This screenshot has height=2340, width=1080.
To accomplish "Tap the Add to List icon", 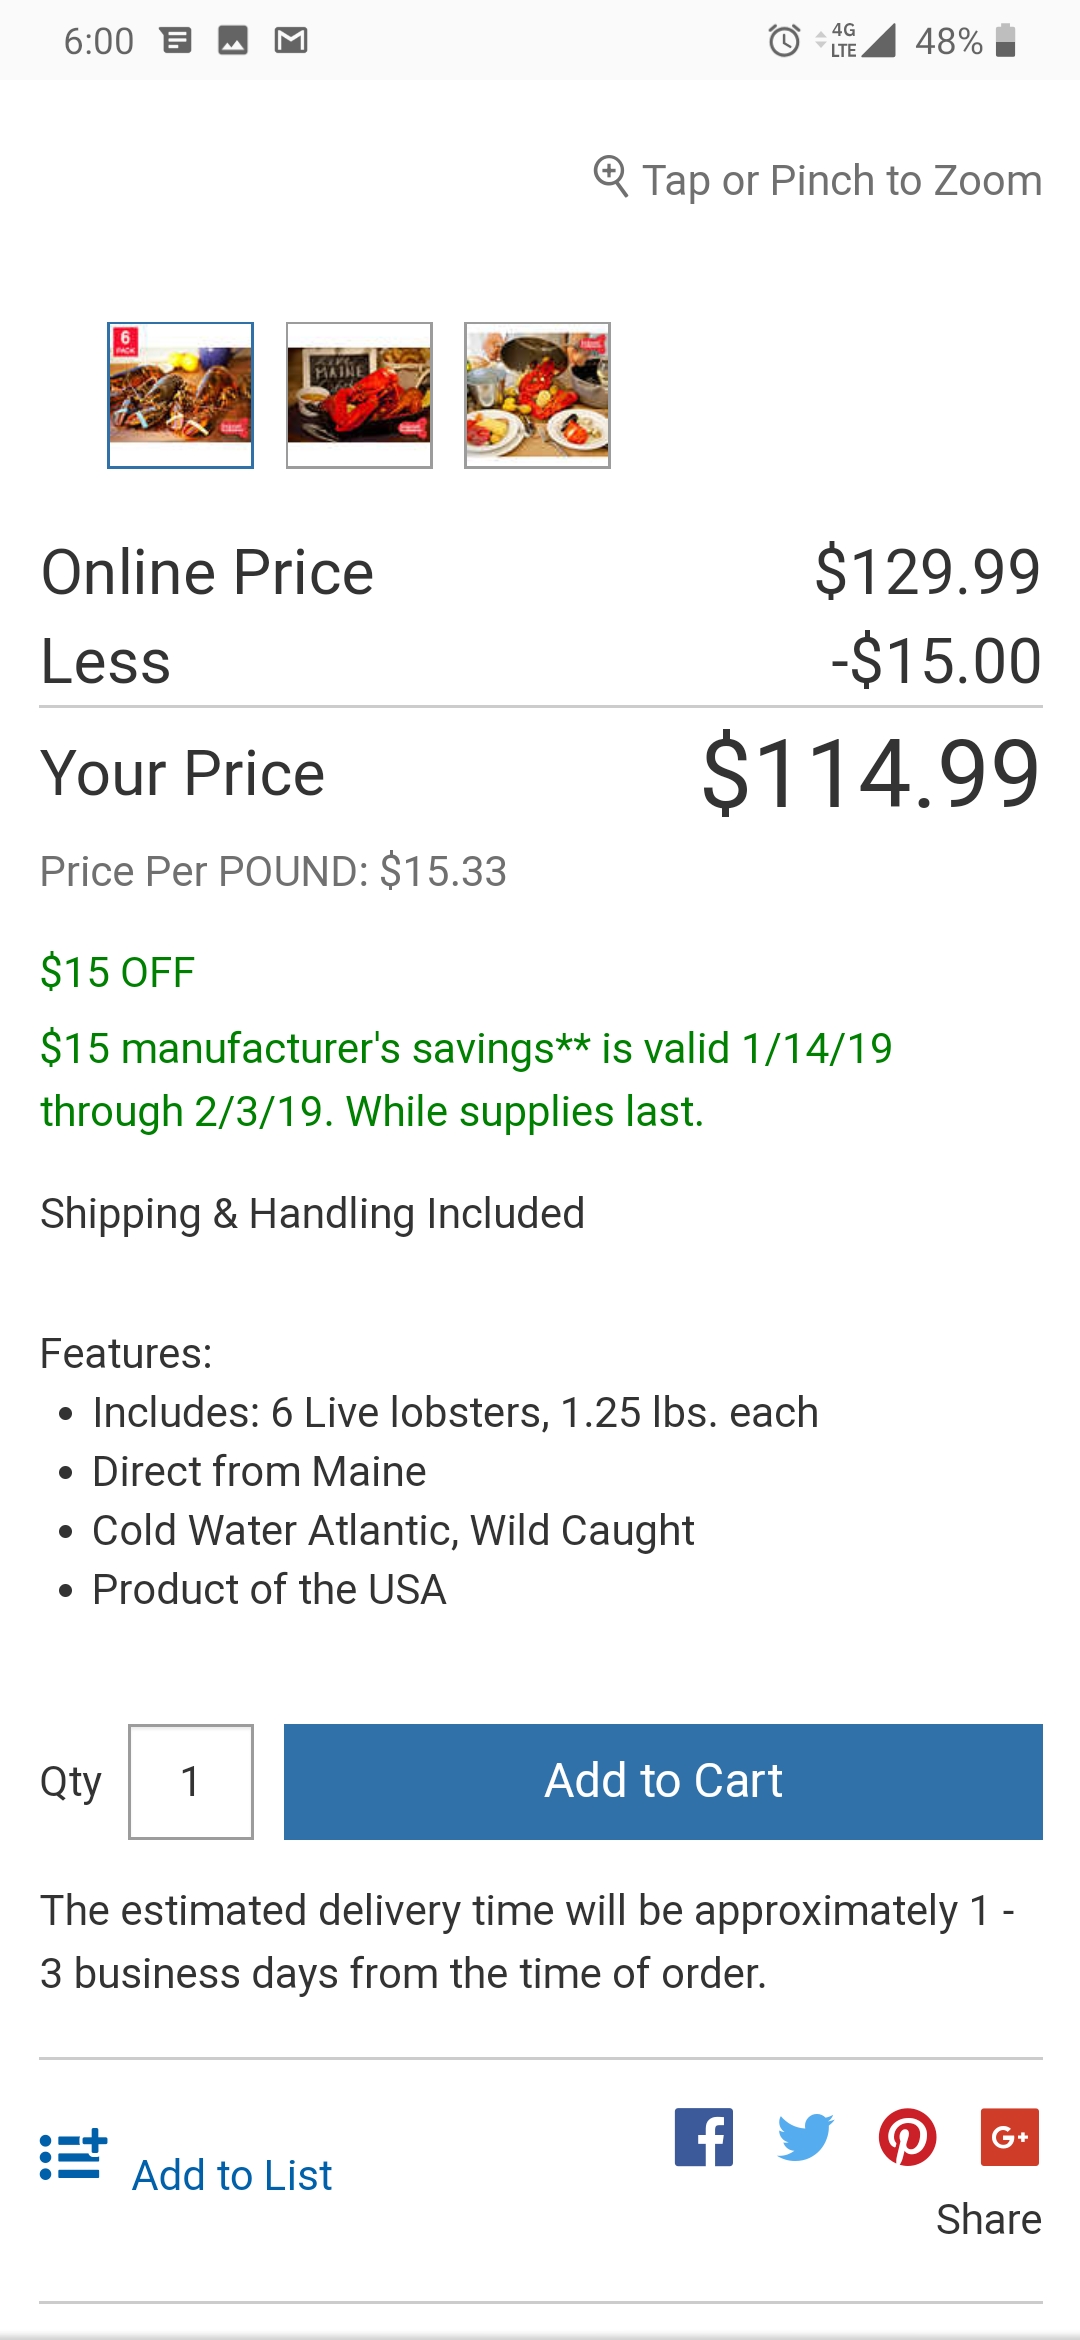I will (73, 2156).
